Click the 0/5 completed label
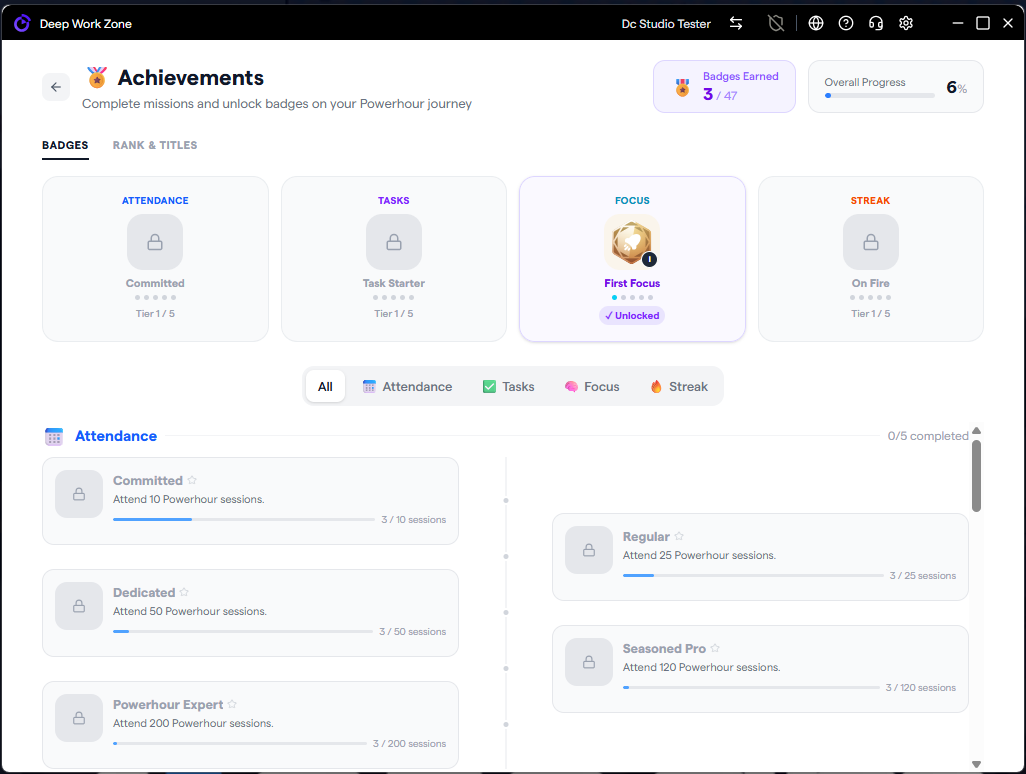This screenshot has width=1026, height=774. (928, 436)
